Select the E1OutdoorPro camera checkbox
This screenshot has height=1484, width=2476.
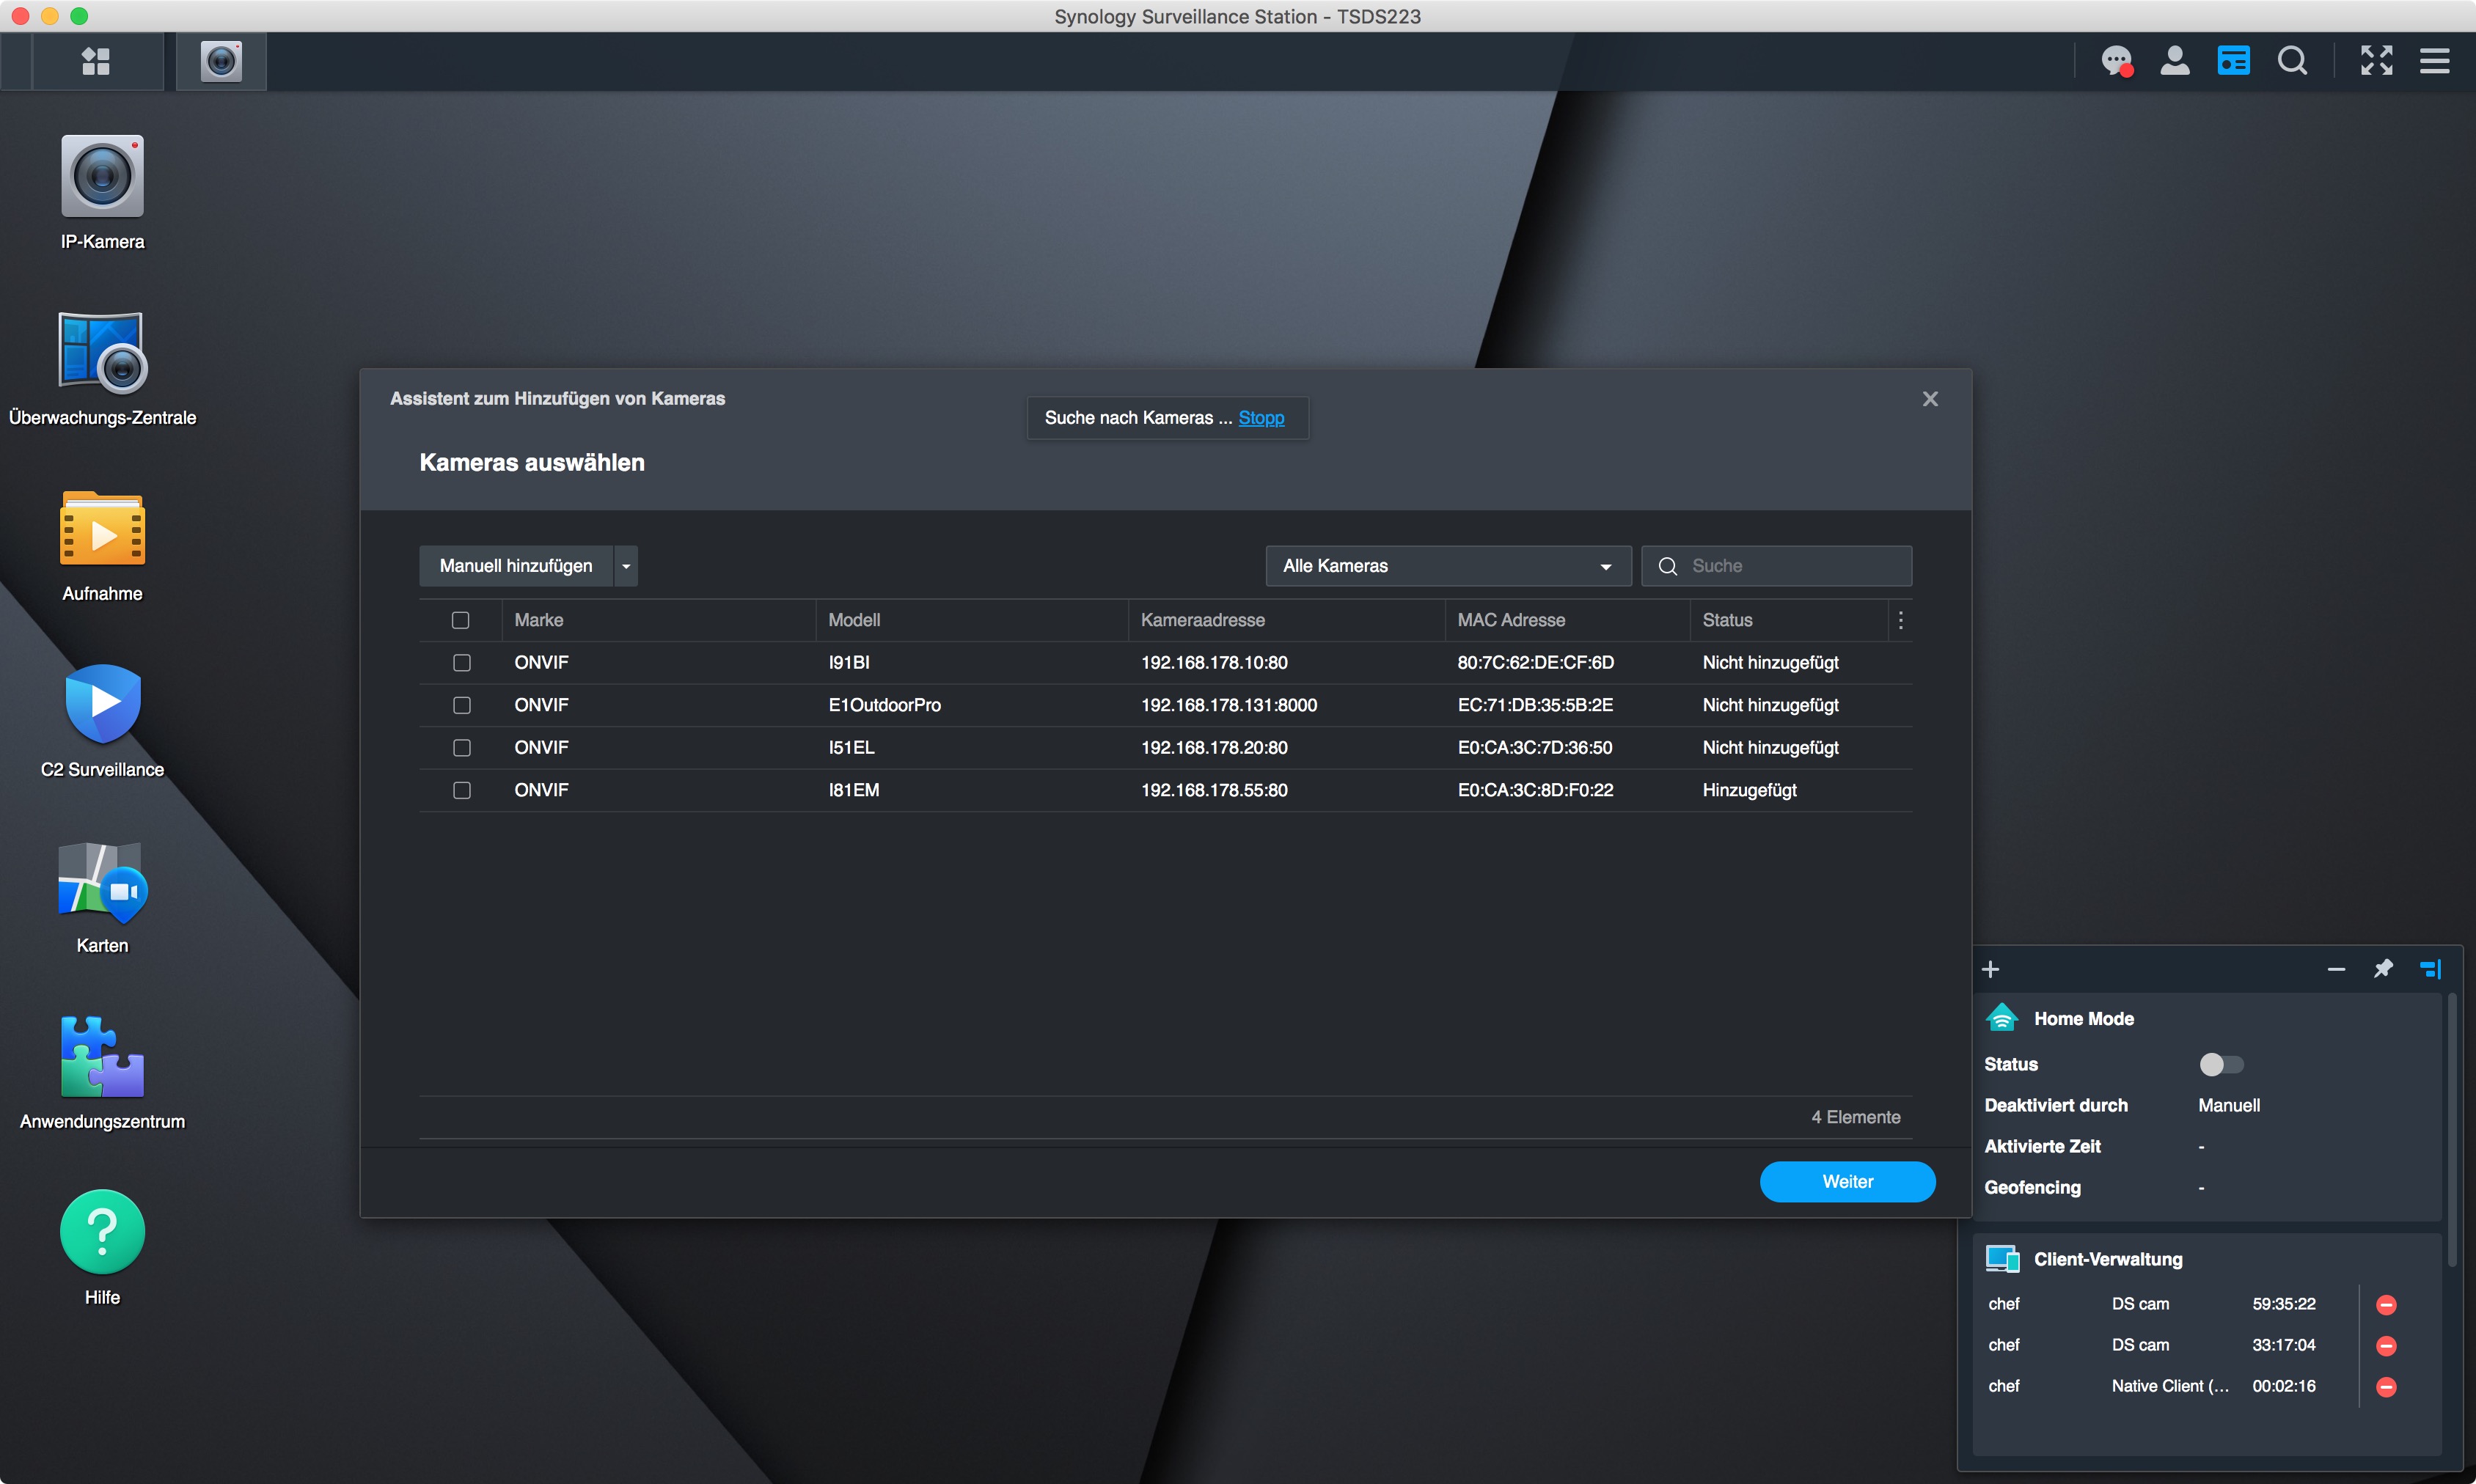click(x=461, y=705)
